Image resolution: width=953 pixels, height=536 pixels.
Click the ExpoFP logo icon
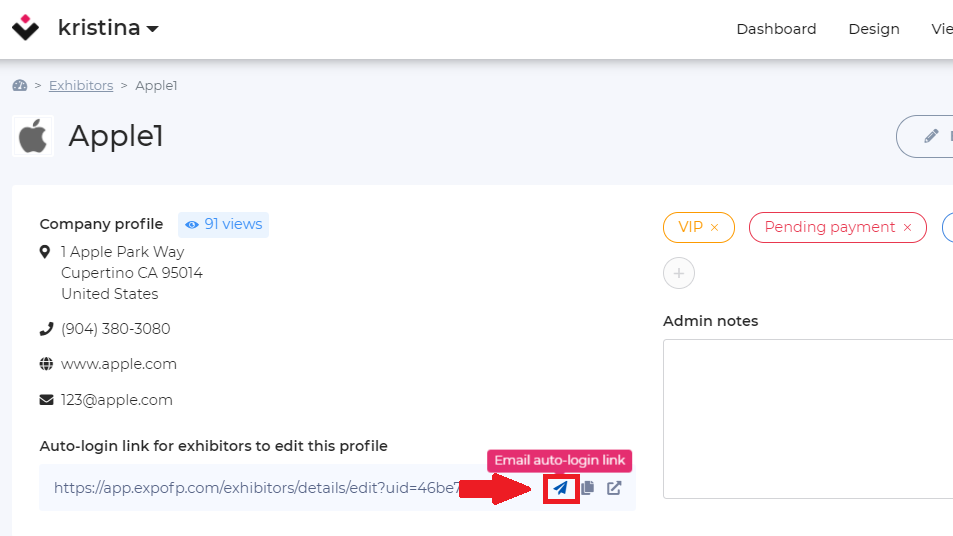(x=26, y=28)
